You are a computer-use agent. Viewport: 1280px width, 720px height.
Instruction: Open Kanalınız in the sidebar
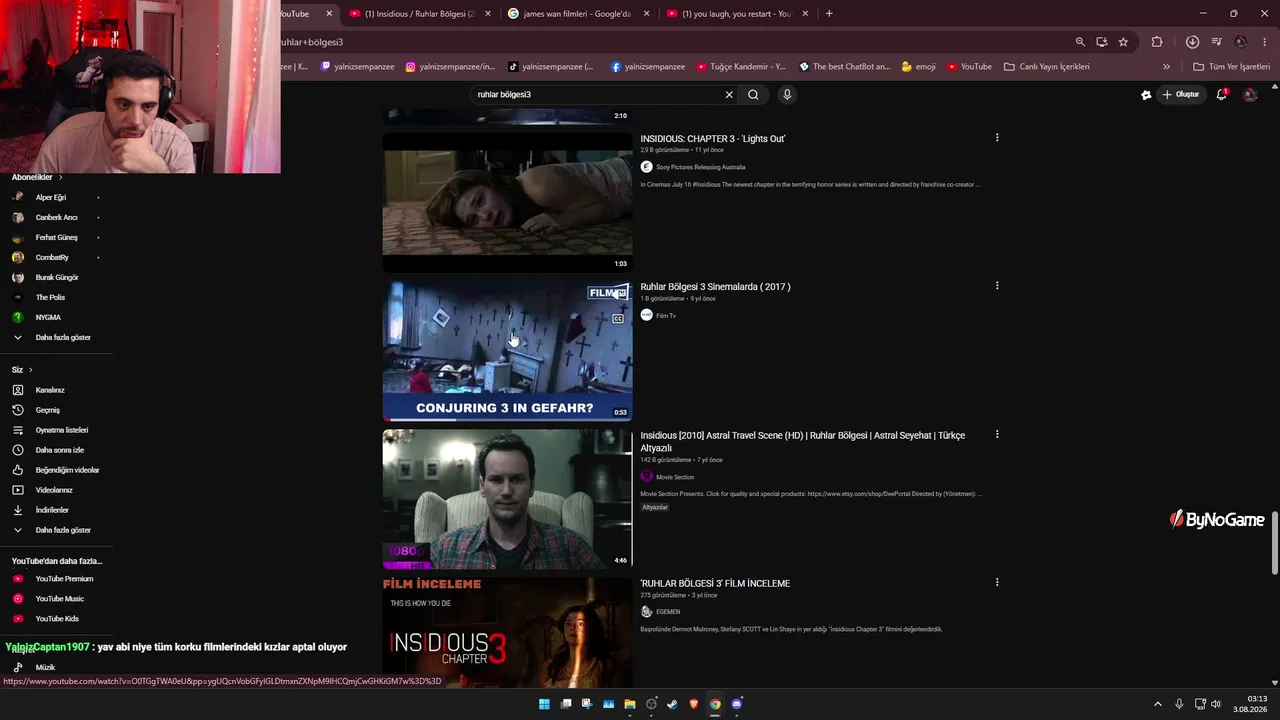(50, 390)
